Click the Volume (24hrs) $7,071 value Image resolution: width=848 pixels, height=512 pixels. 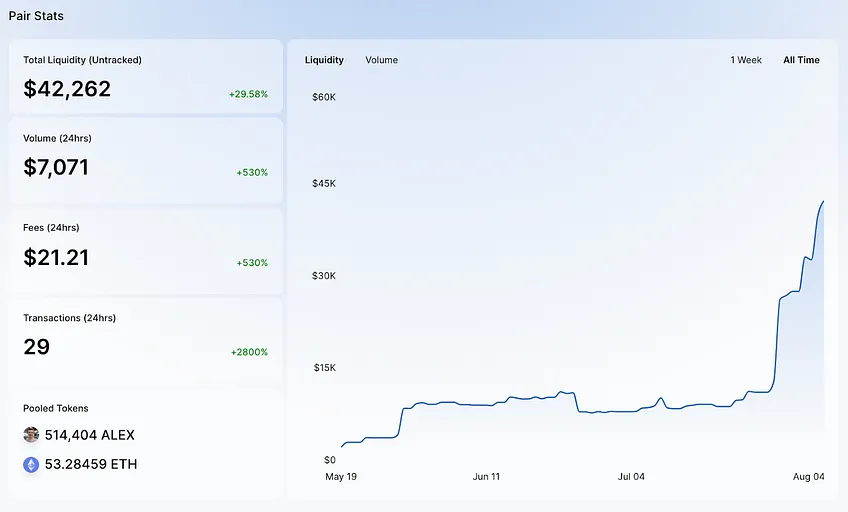point(56,167)
